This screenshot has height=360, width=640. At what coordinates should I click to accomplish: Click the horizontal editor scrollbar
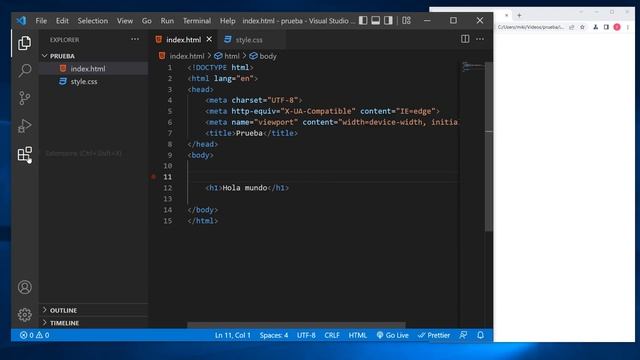point(296,325)
